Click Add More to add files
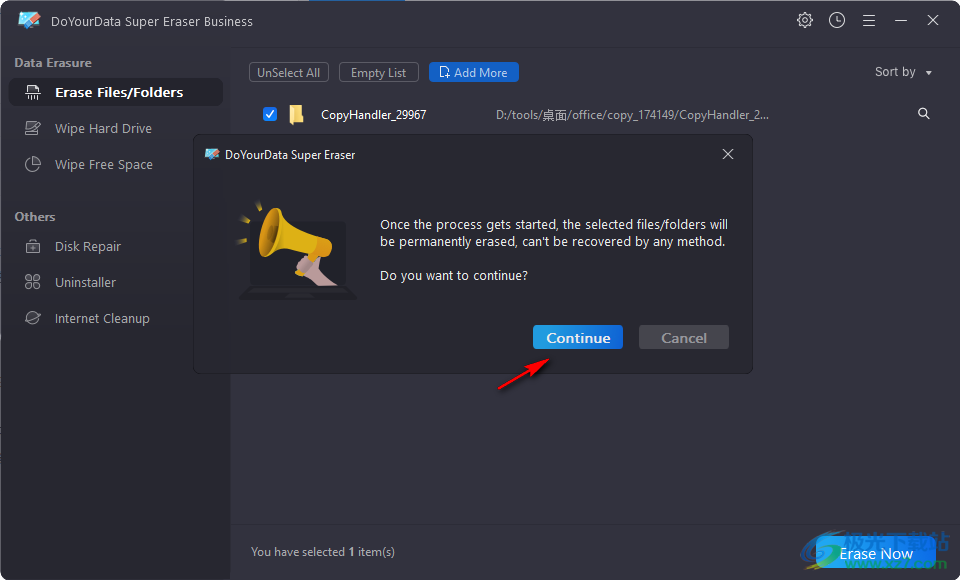Image resolution: width=960 pixels, height=580 pixels. (x=474, y=72)
